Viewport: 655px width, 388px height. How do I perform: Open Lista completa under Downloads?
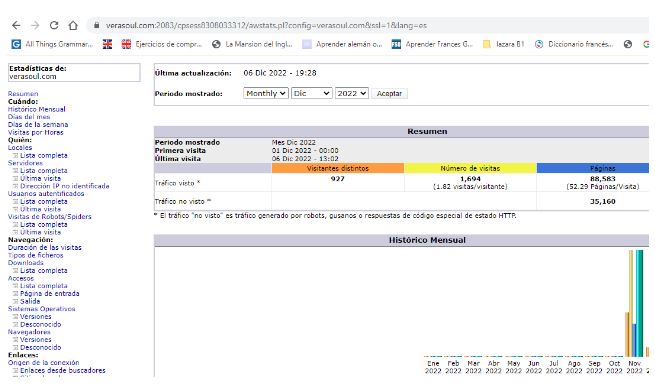pos(43,270)
